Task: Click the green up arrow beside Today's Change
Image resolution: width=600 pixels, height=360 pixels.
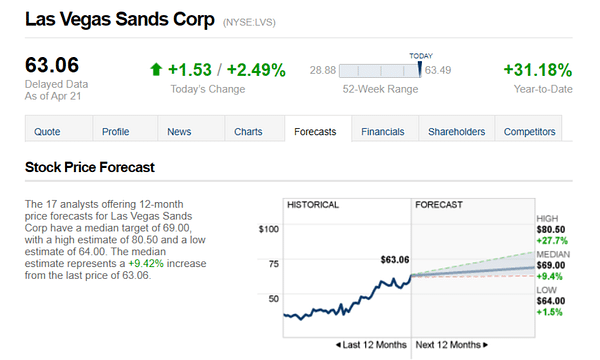Action: [156, 70]
